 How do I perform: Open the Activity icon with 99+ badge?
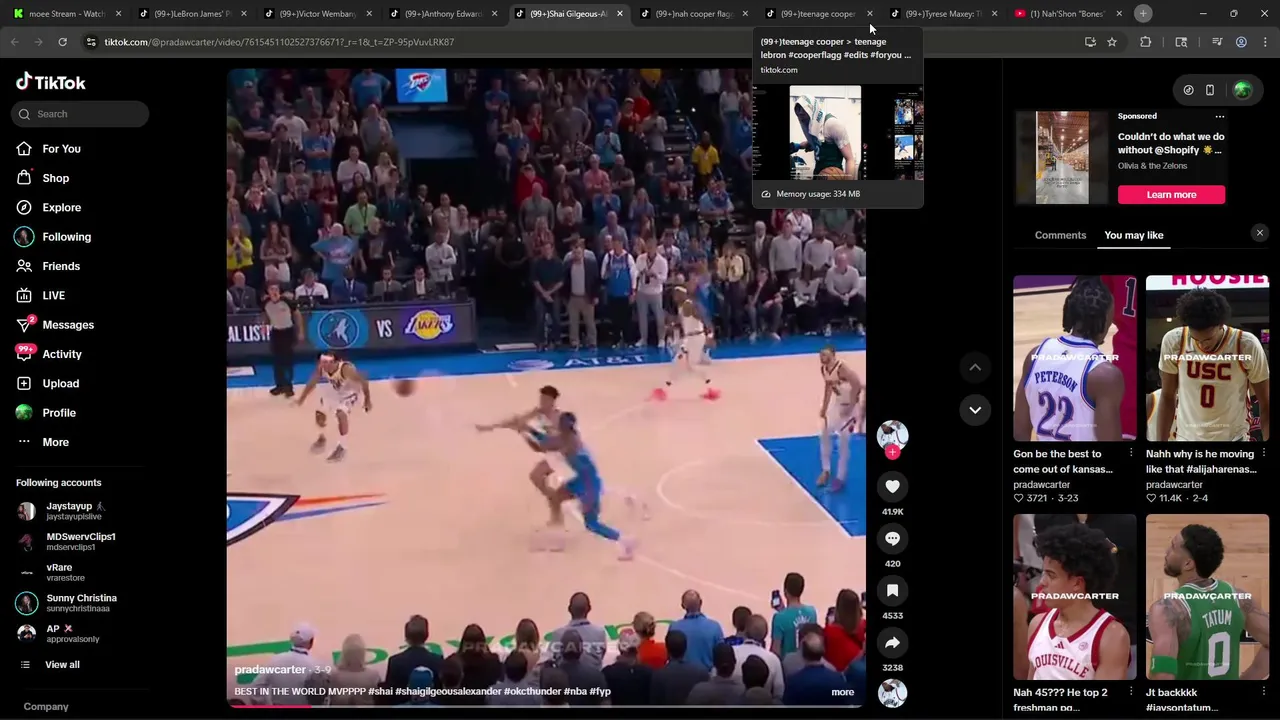click(24, 353)
